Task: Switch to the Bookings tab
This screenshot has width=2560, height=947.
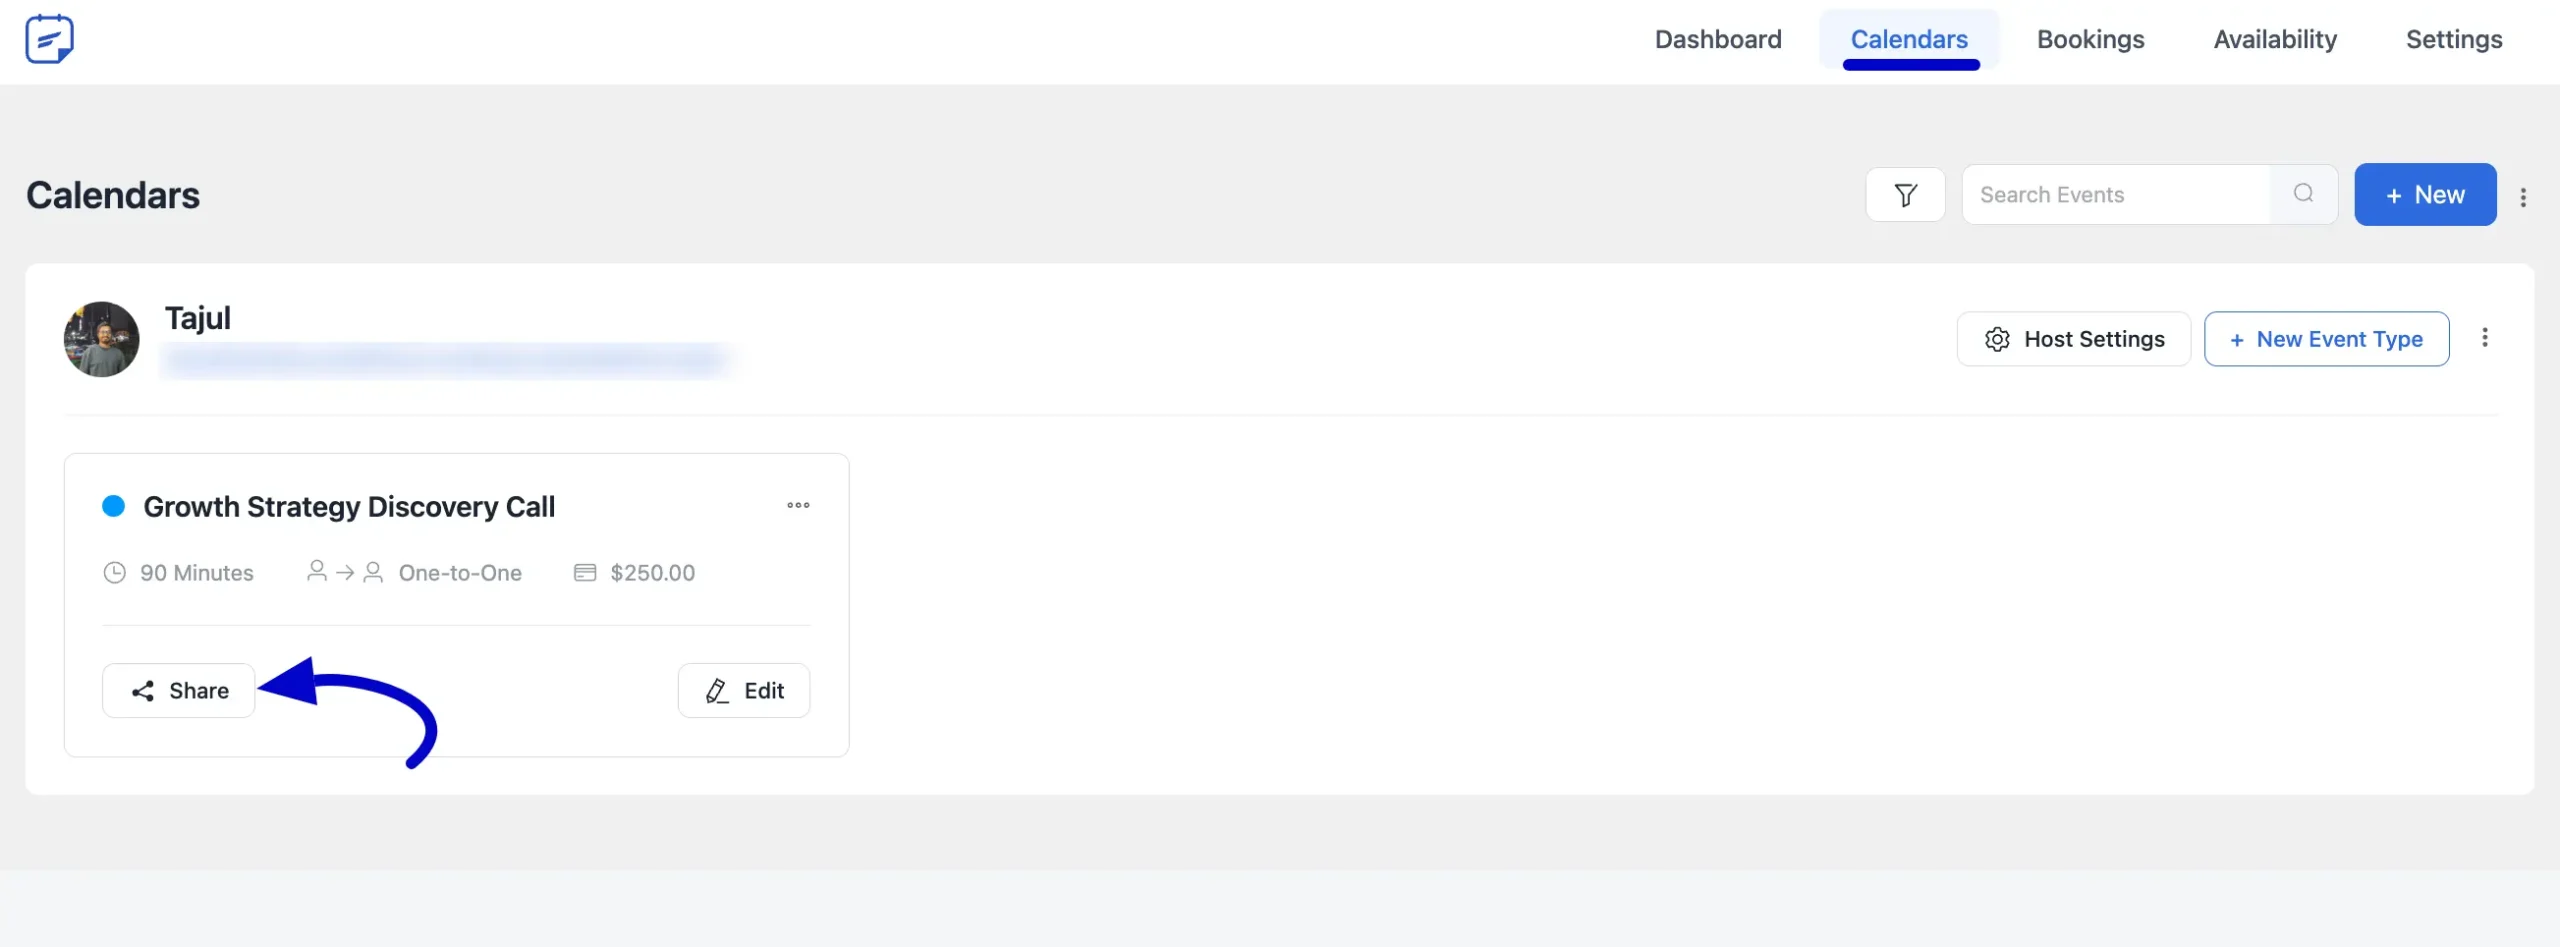Action: tap(2090, 39)
